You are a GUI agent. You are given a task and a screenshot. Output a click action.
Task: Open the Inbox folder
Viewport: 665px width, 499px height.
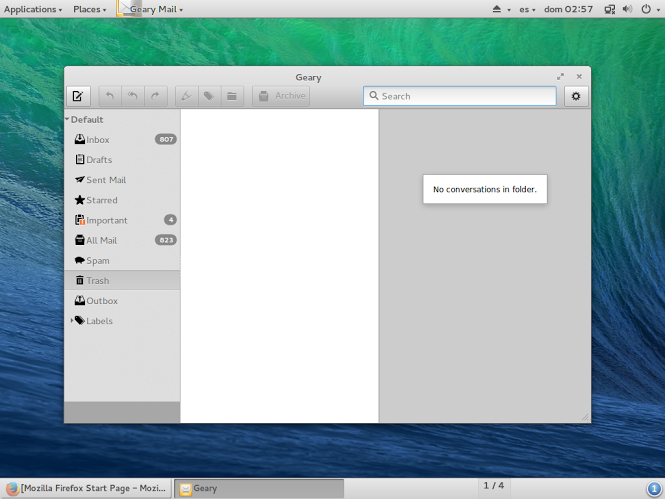tap(122, 139)
